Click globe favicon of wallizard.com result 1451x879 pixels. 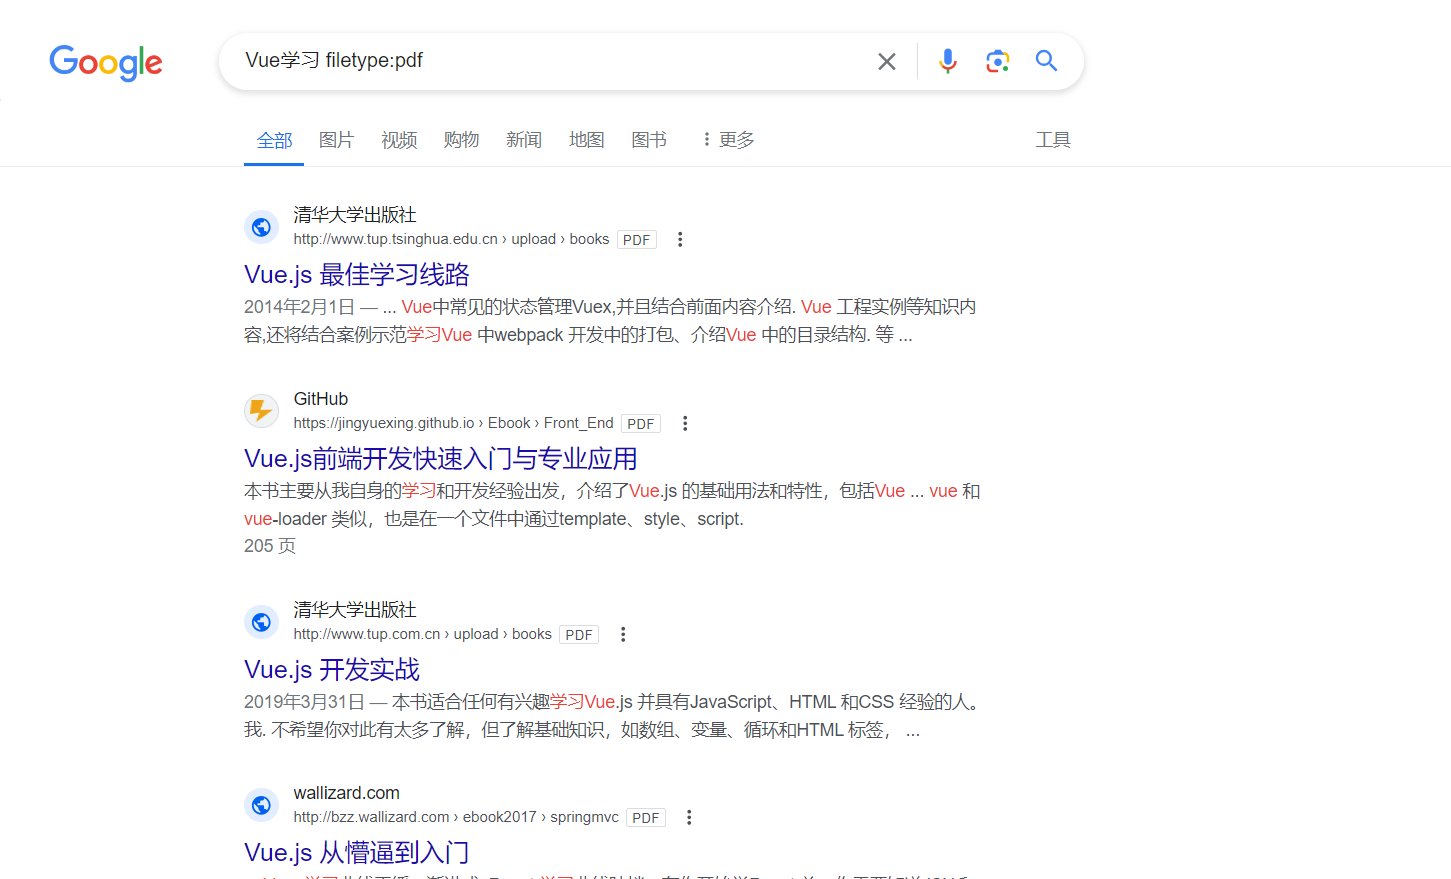[x=261, y=805]
